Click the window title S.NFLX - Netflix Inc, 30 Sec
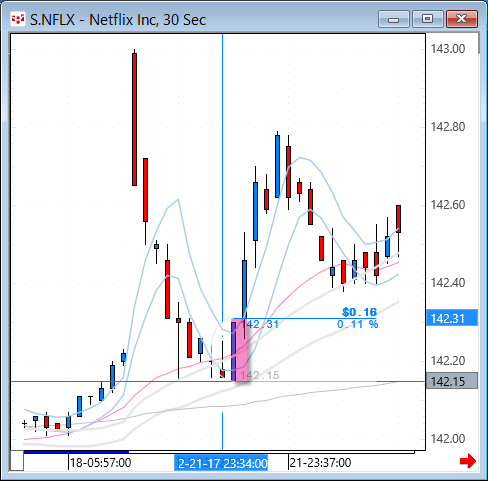Image resolution: width=488 pixels, height=481 pixels. pyautogui.click(x=118, y=20)
